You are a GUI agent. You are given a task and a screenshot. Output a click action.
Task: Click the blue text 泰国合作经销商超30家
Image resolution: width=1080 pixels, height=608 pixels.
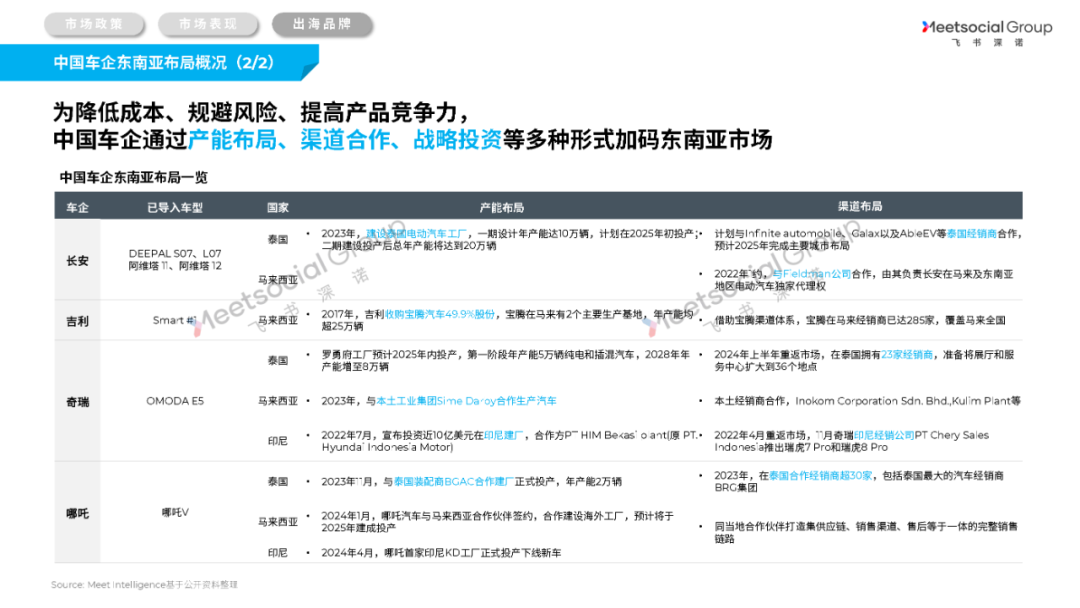coord(820,475)
